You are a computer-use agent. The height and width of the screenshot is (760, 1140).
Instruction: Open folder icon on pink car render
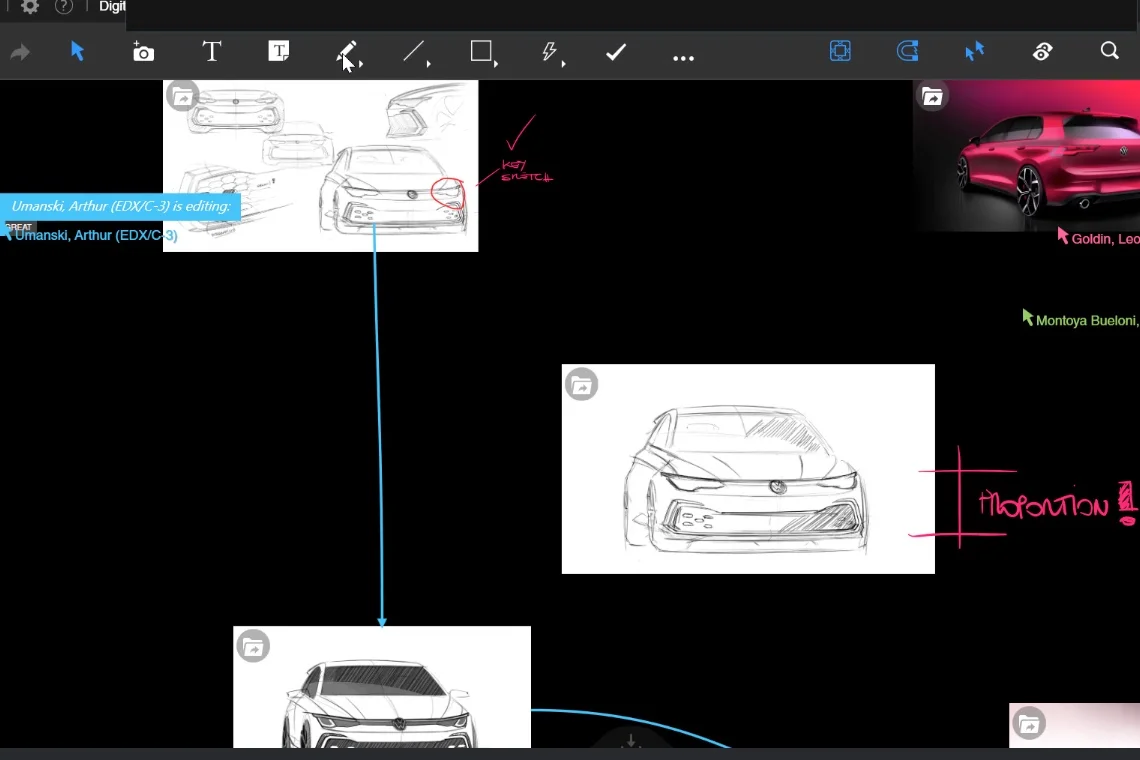(x=932, y=96)
